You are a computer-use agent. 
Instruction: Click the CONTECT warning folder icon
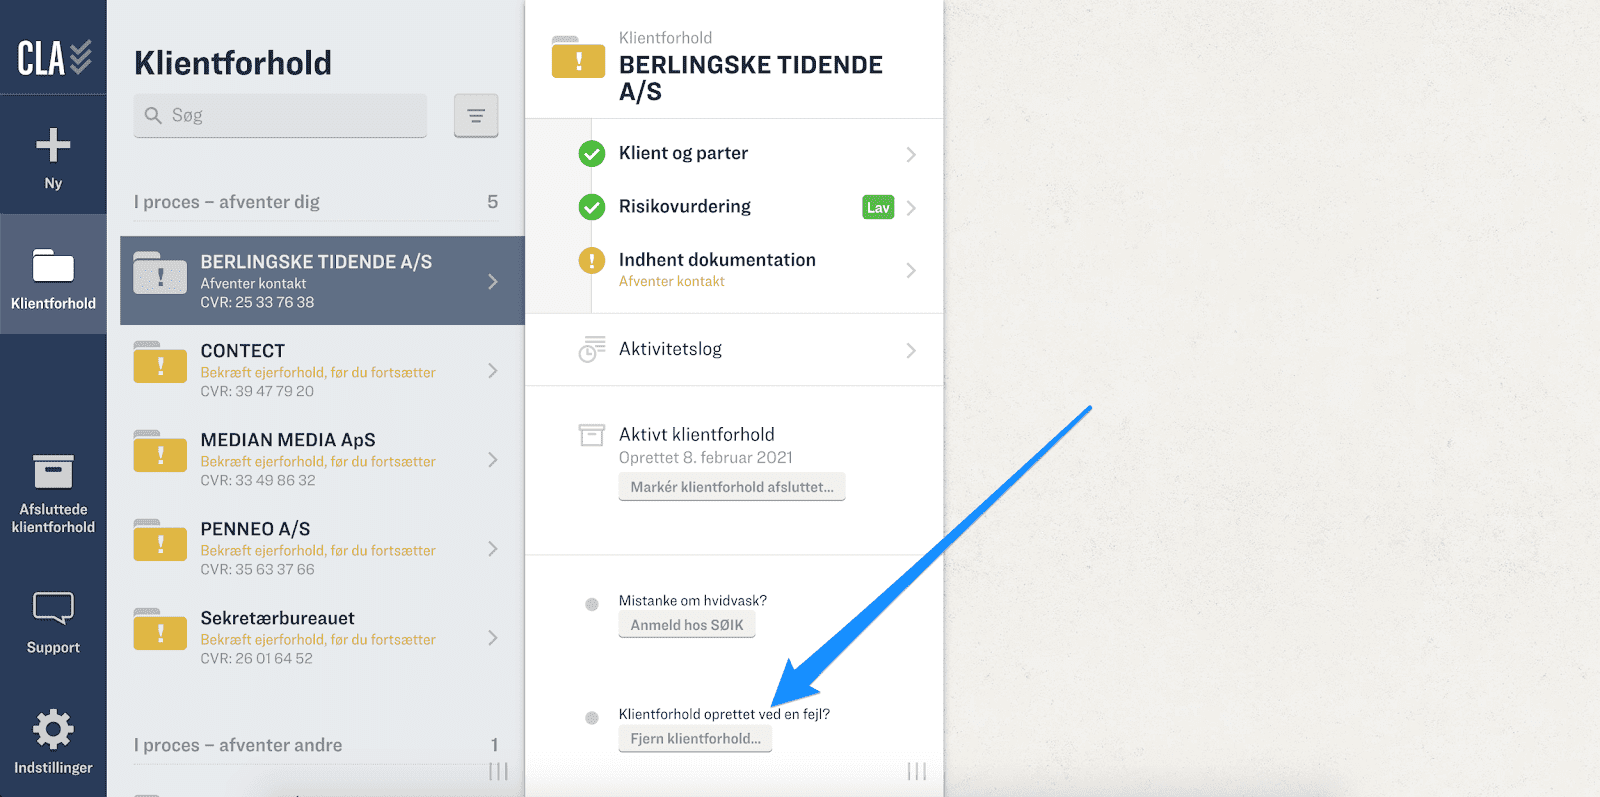point(160,362)
